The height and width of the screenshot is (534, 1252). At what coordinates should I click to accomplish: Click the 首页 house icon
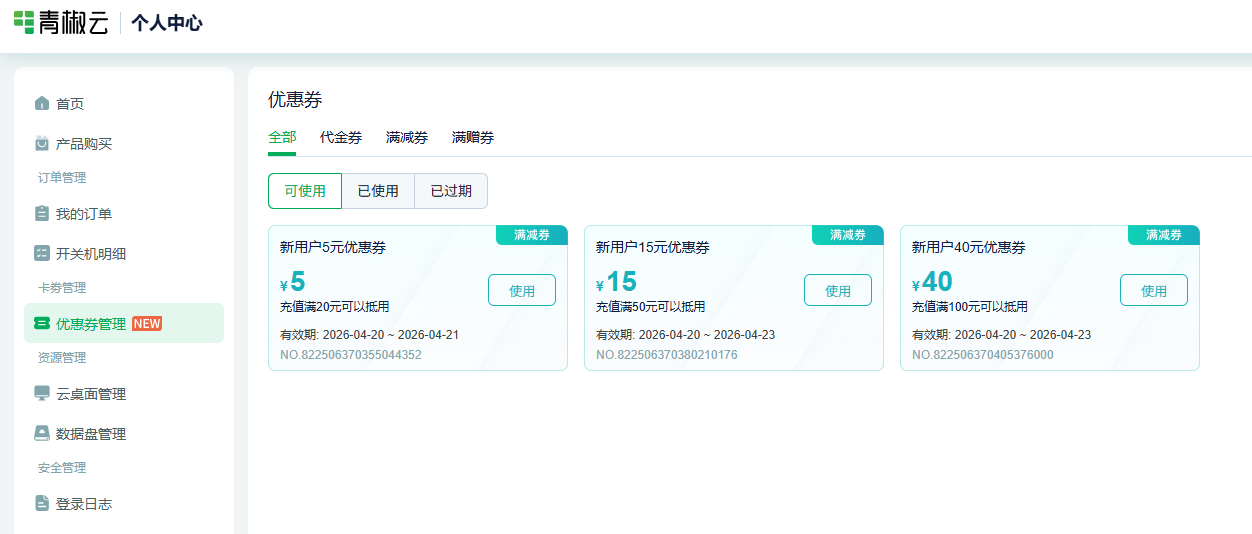click(42, 104)
